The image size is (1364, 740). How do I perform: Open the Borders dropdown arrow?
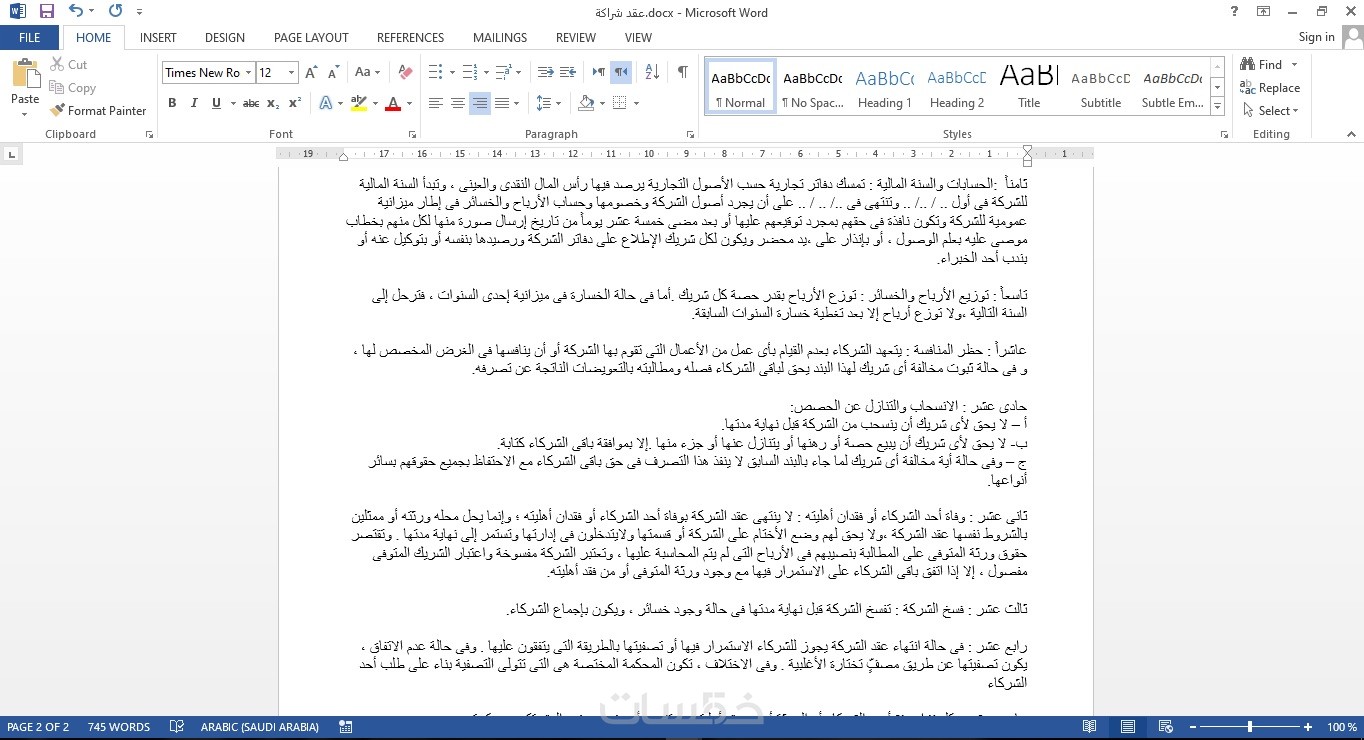coord(636,103)
